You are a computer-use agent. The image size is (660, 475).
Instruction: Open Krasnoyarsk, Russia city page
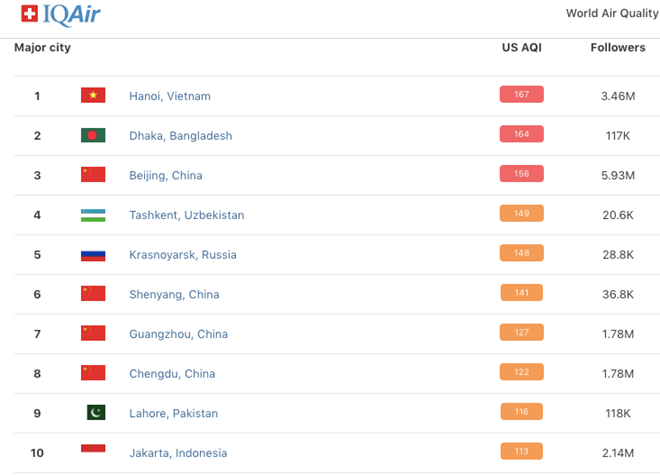click(x=183, y=255)
